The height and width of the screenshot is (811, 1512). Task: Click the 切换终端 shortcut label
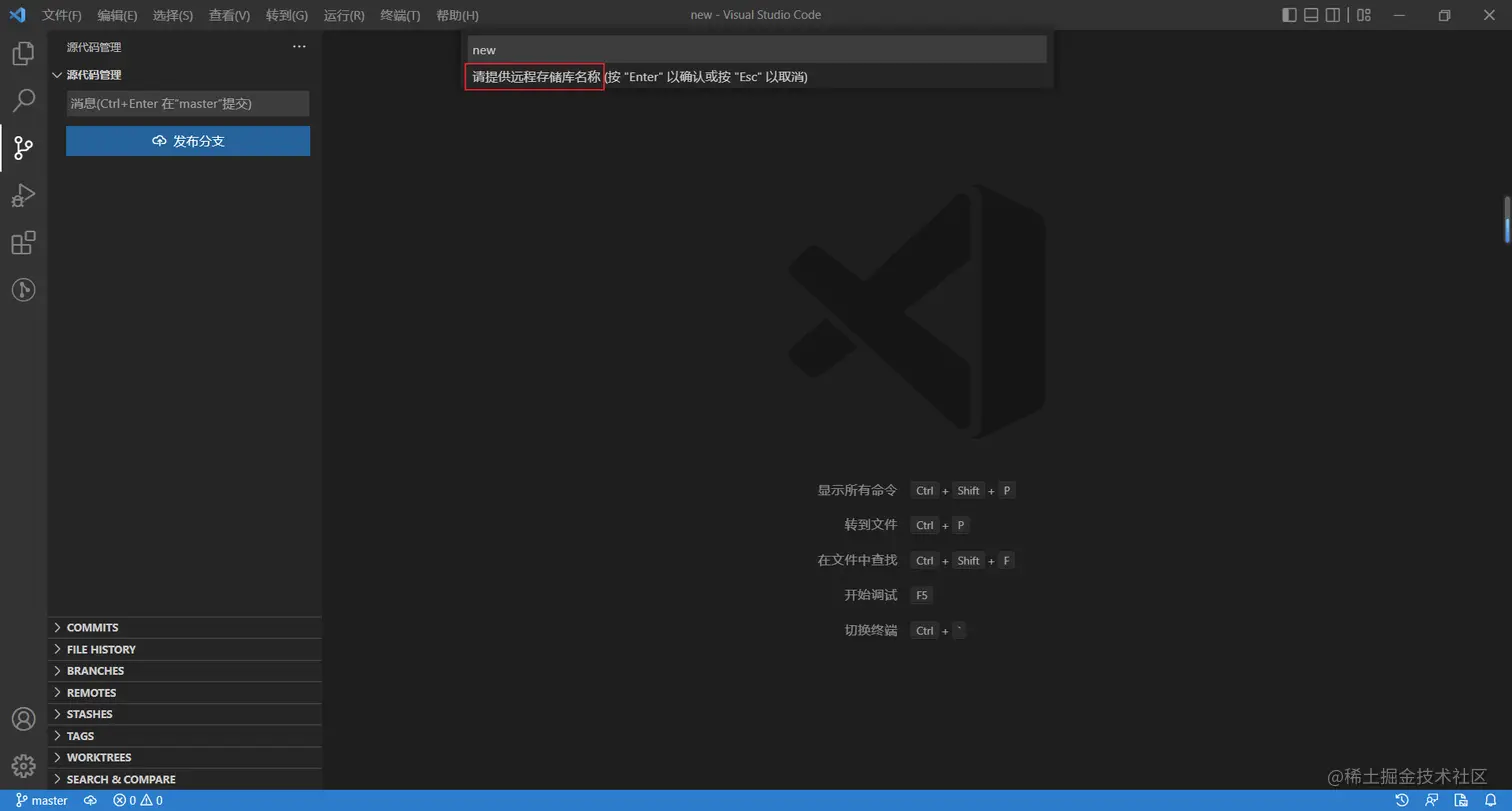pos(870,630)
